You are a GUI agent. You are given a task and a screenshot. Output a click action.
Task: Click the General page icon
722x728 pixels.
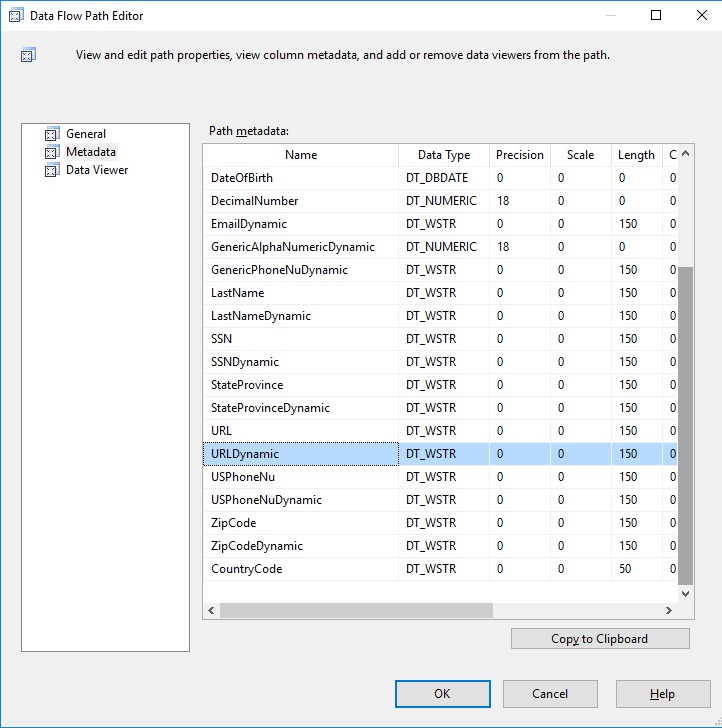point(52,134)
